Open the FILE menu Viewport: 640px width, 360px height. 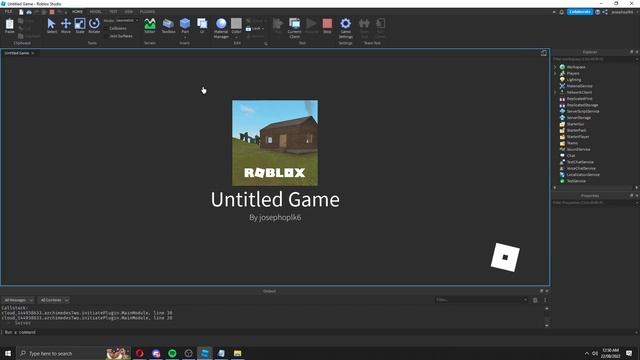[8, 11]
